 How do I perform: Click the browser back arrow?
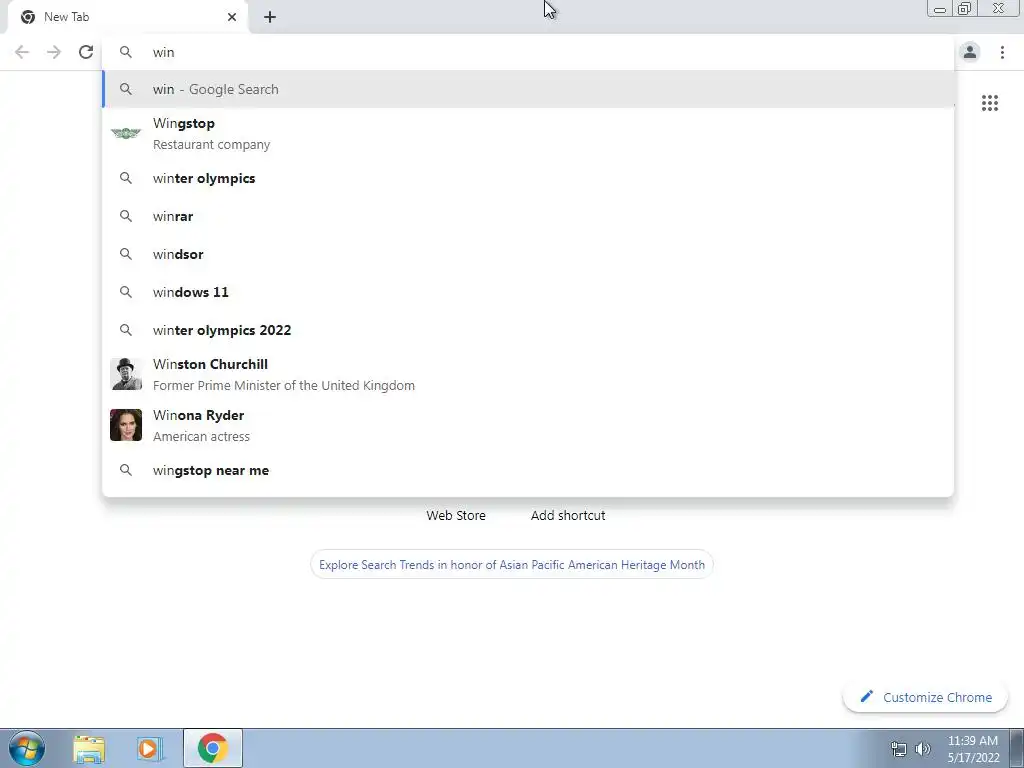22,52
